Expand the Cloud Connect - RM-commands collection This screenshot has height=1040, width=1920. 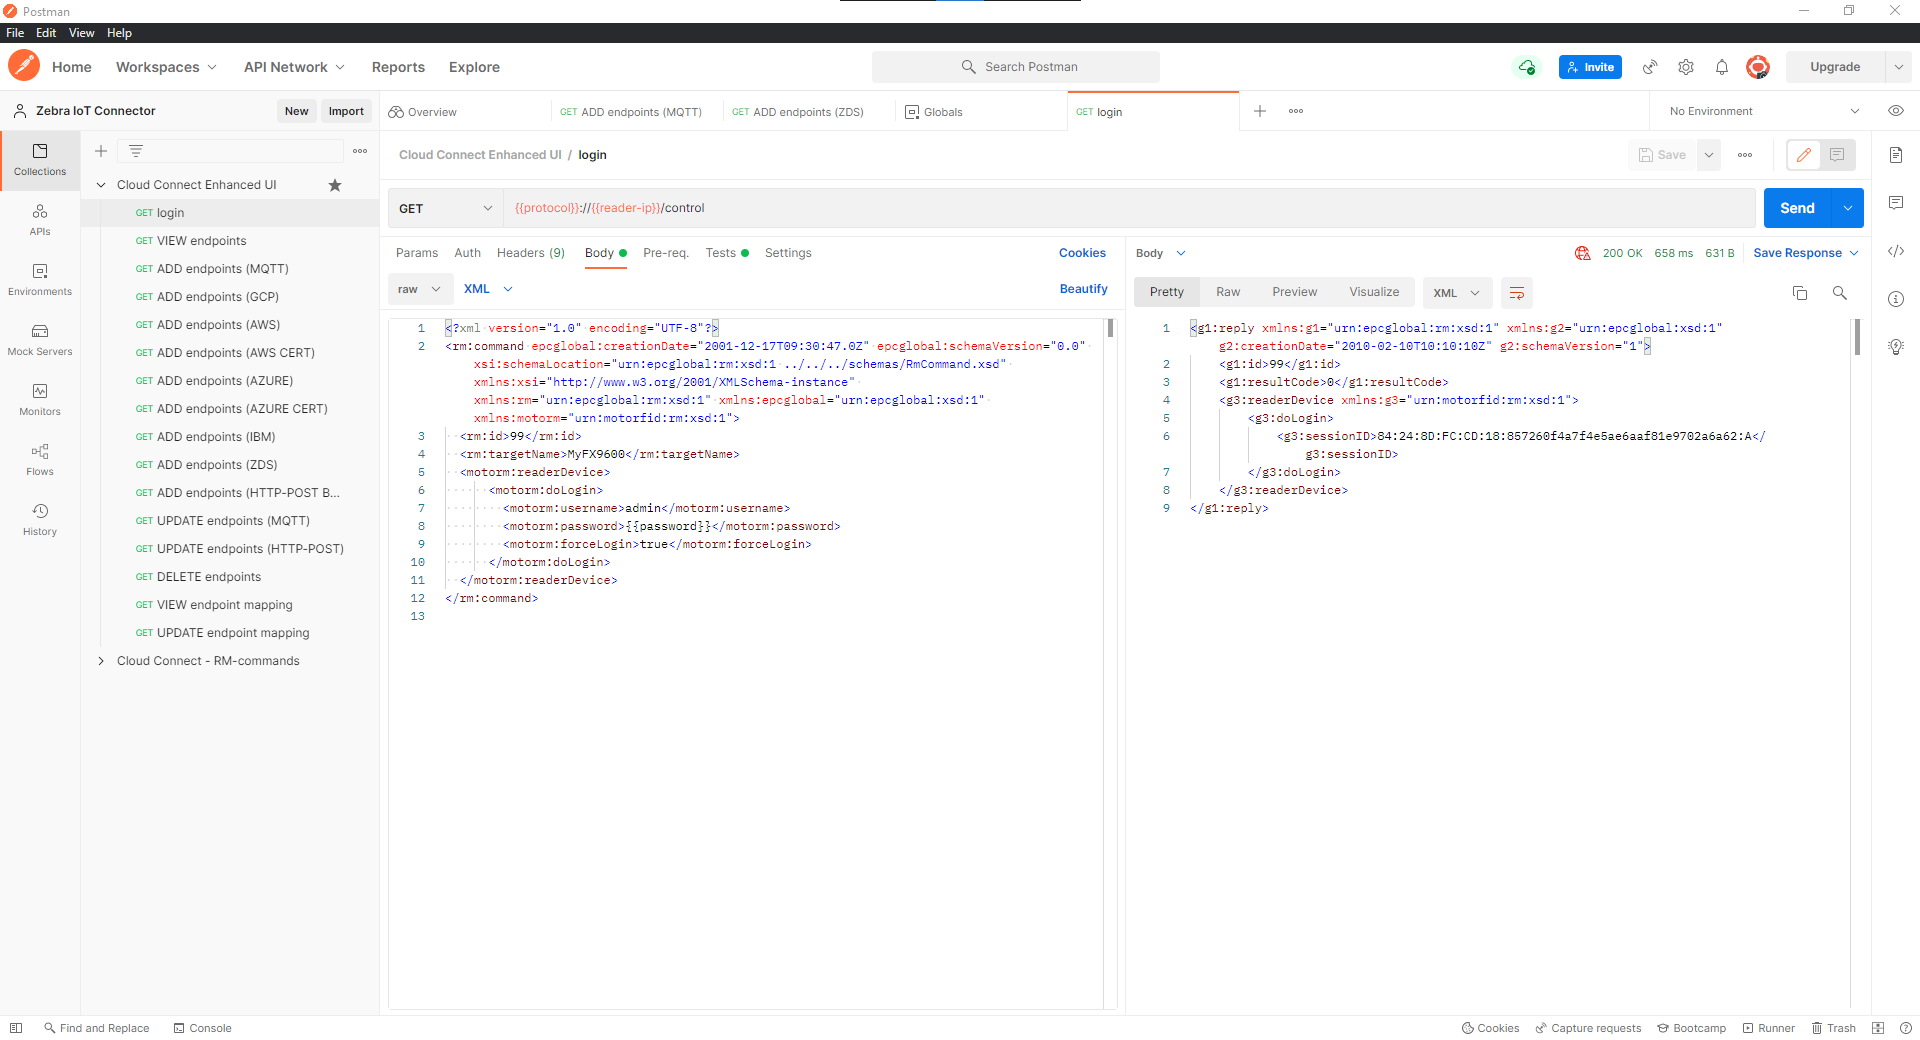(101, 661)
